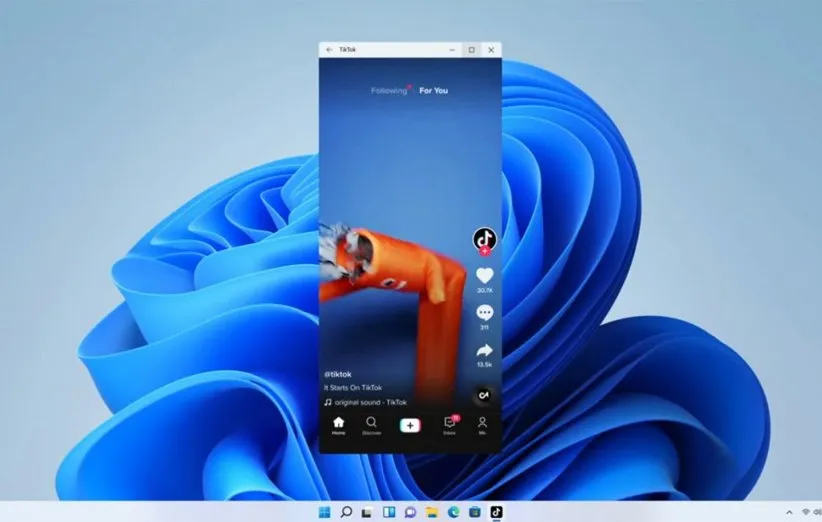Maximize the TikTok window
The height and width of the screenshot is (522, 822).
pos(471,49)
